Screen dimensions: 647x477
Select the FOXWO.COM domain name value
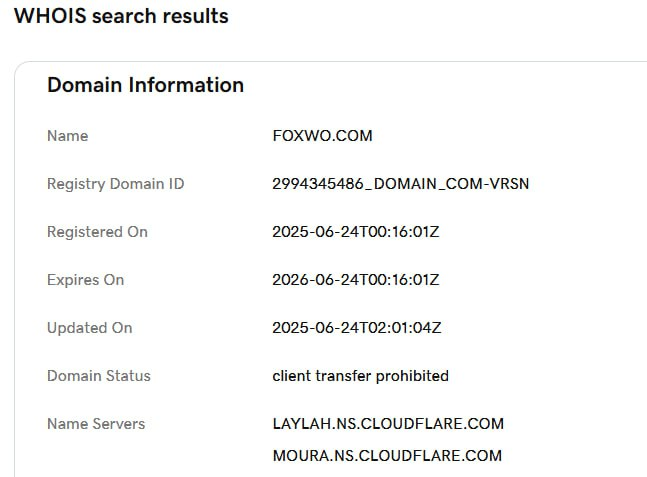[x=322, y=136]
